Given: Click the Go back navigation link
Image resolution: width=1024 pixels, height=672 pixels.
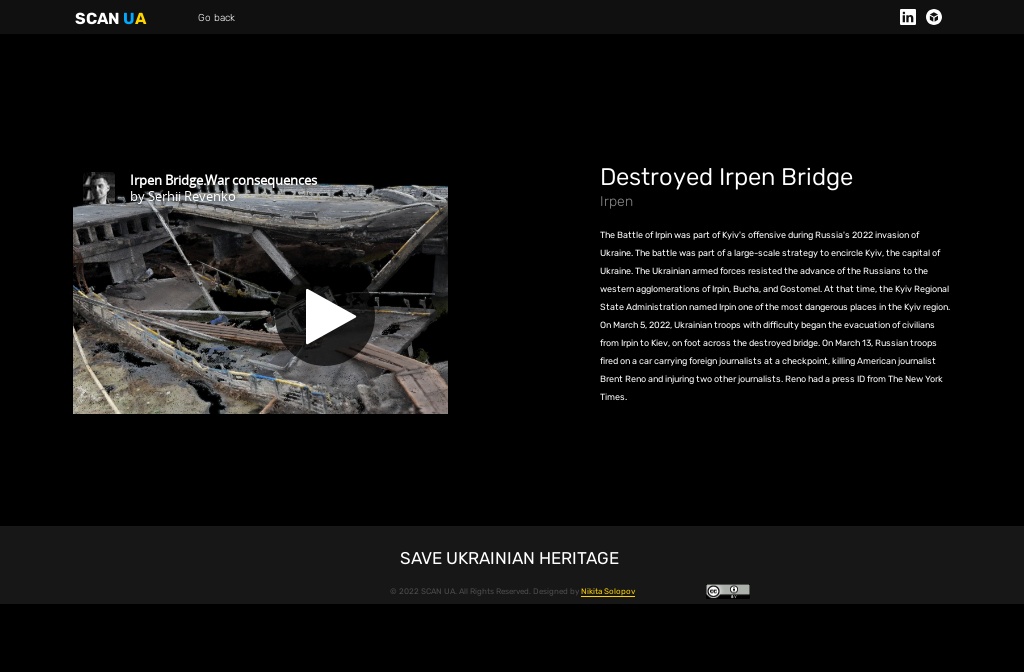Looking at the screenshot, I should pyautogui.click(x=216, y=17).
